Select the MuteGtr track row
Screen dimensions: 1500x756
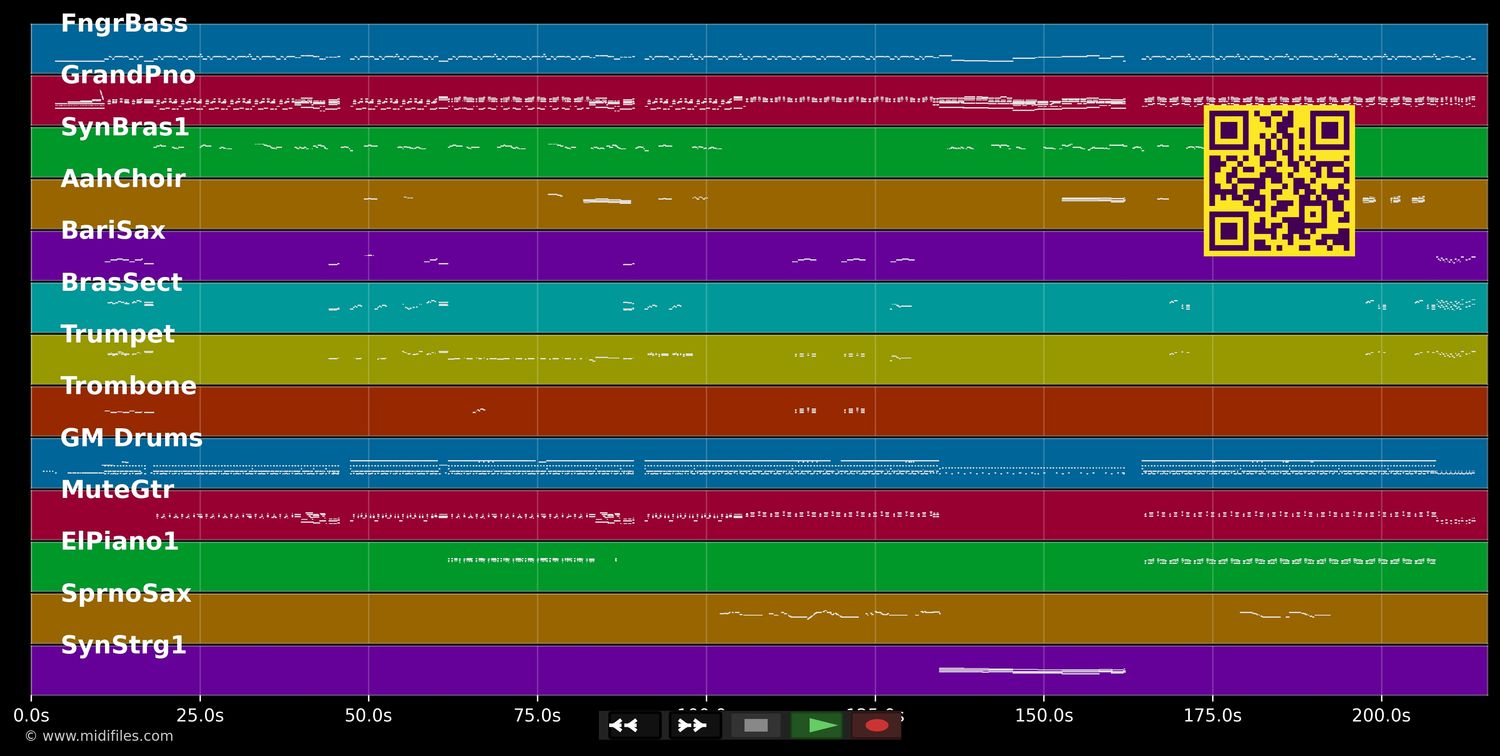(x=118, y=489)
